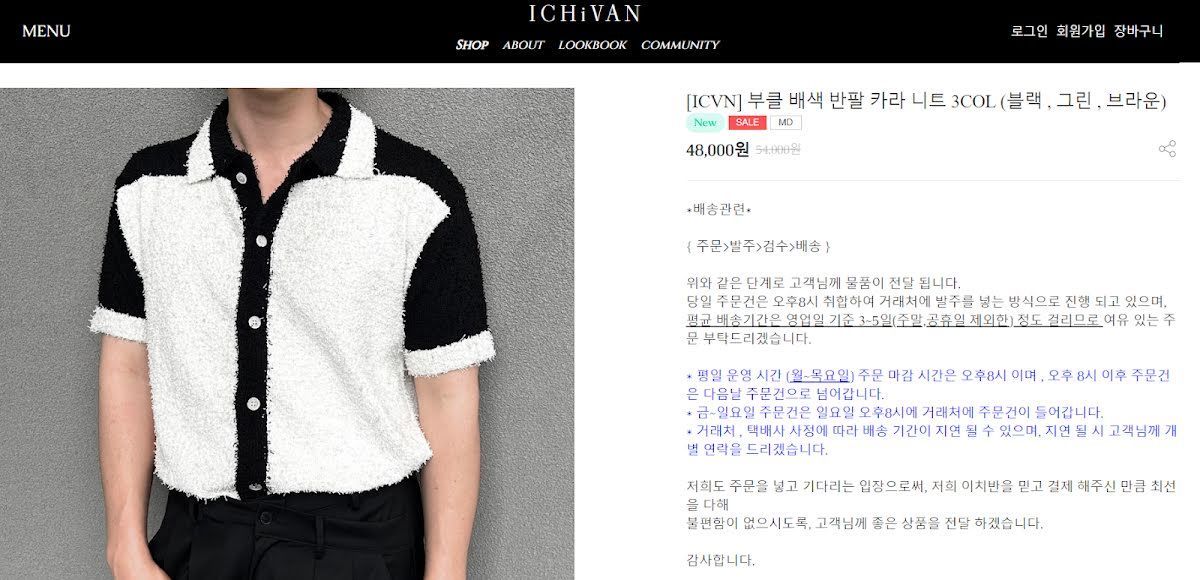Open the MENU in the header
Viewport: 1200px width, 580px height.
click(x=46, y=31)
